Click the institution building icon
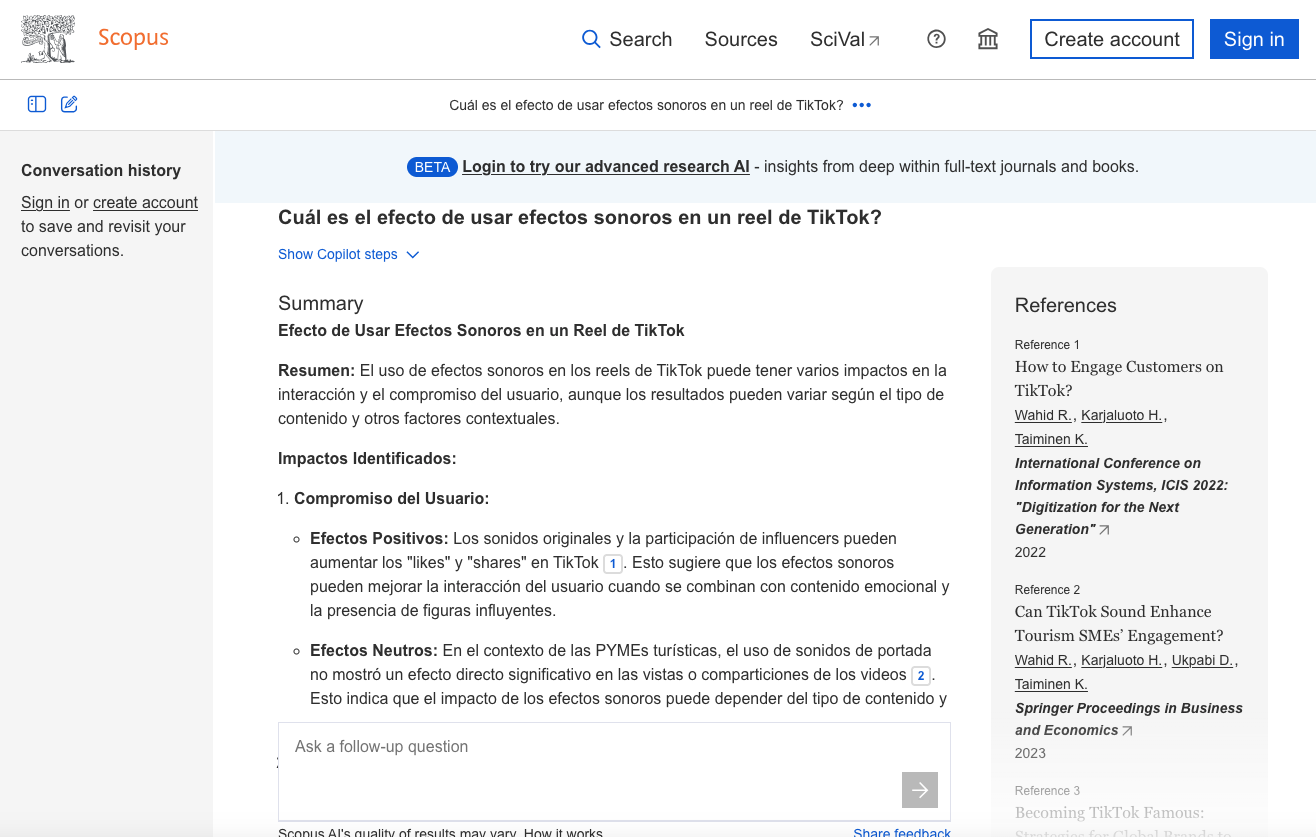 tap(988, 39)
